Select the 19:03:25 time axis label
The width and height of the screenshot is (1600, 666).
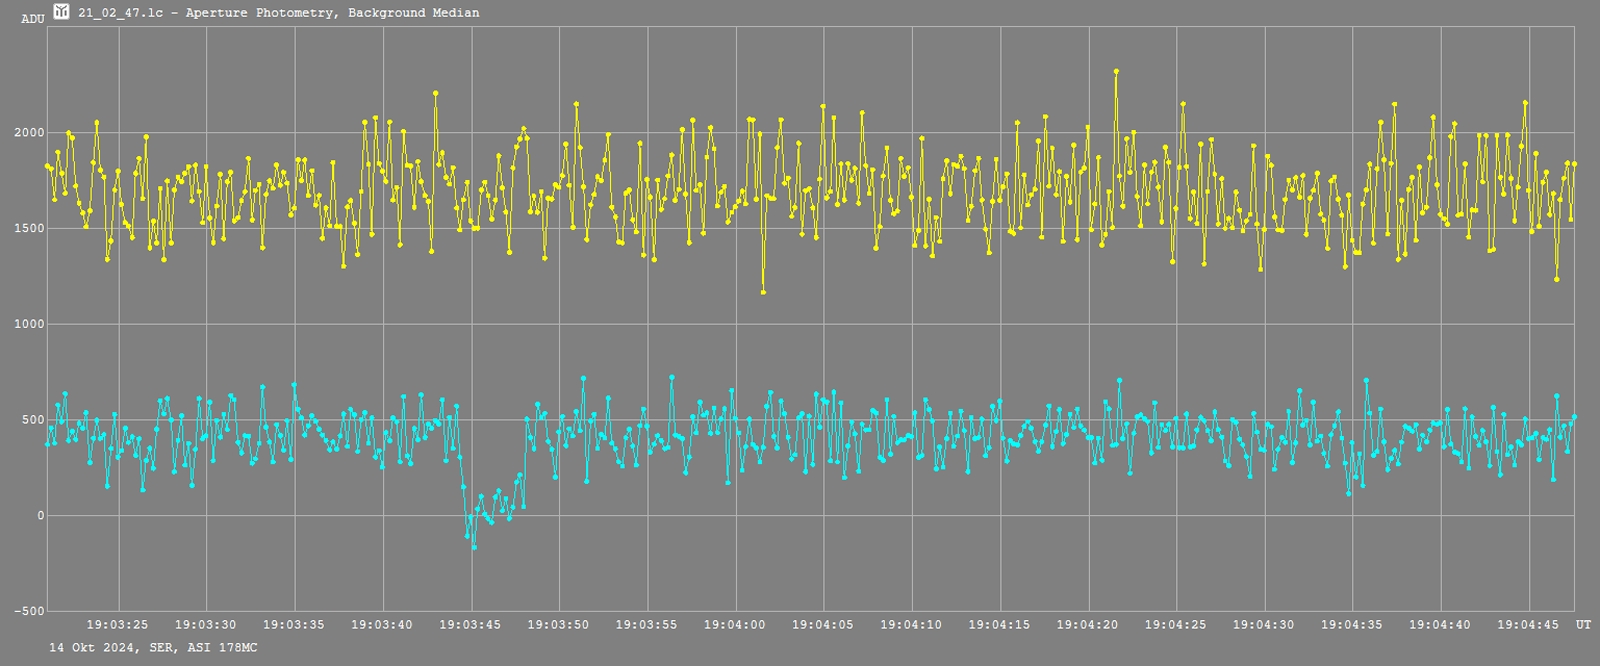click(x=118, y=625)
